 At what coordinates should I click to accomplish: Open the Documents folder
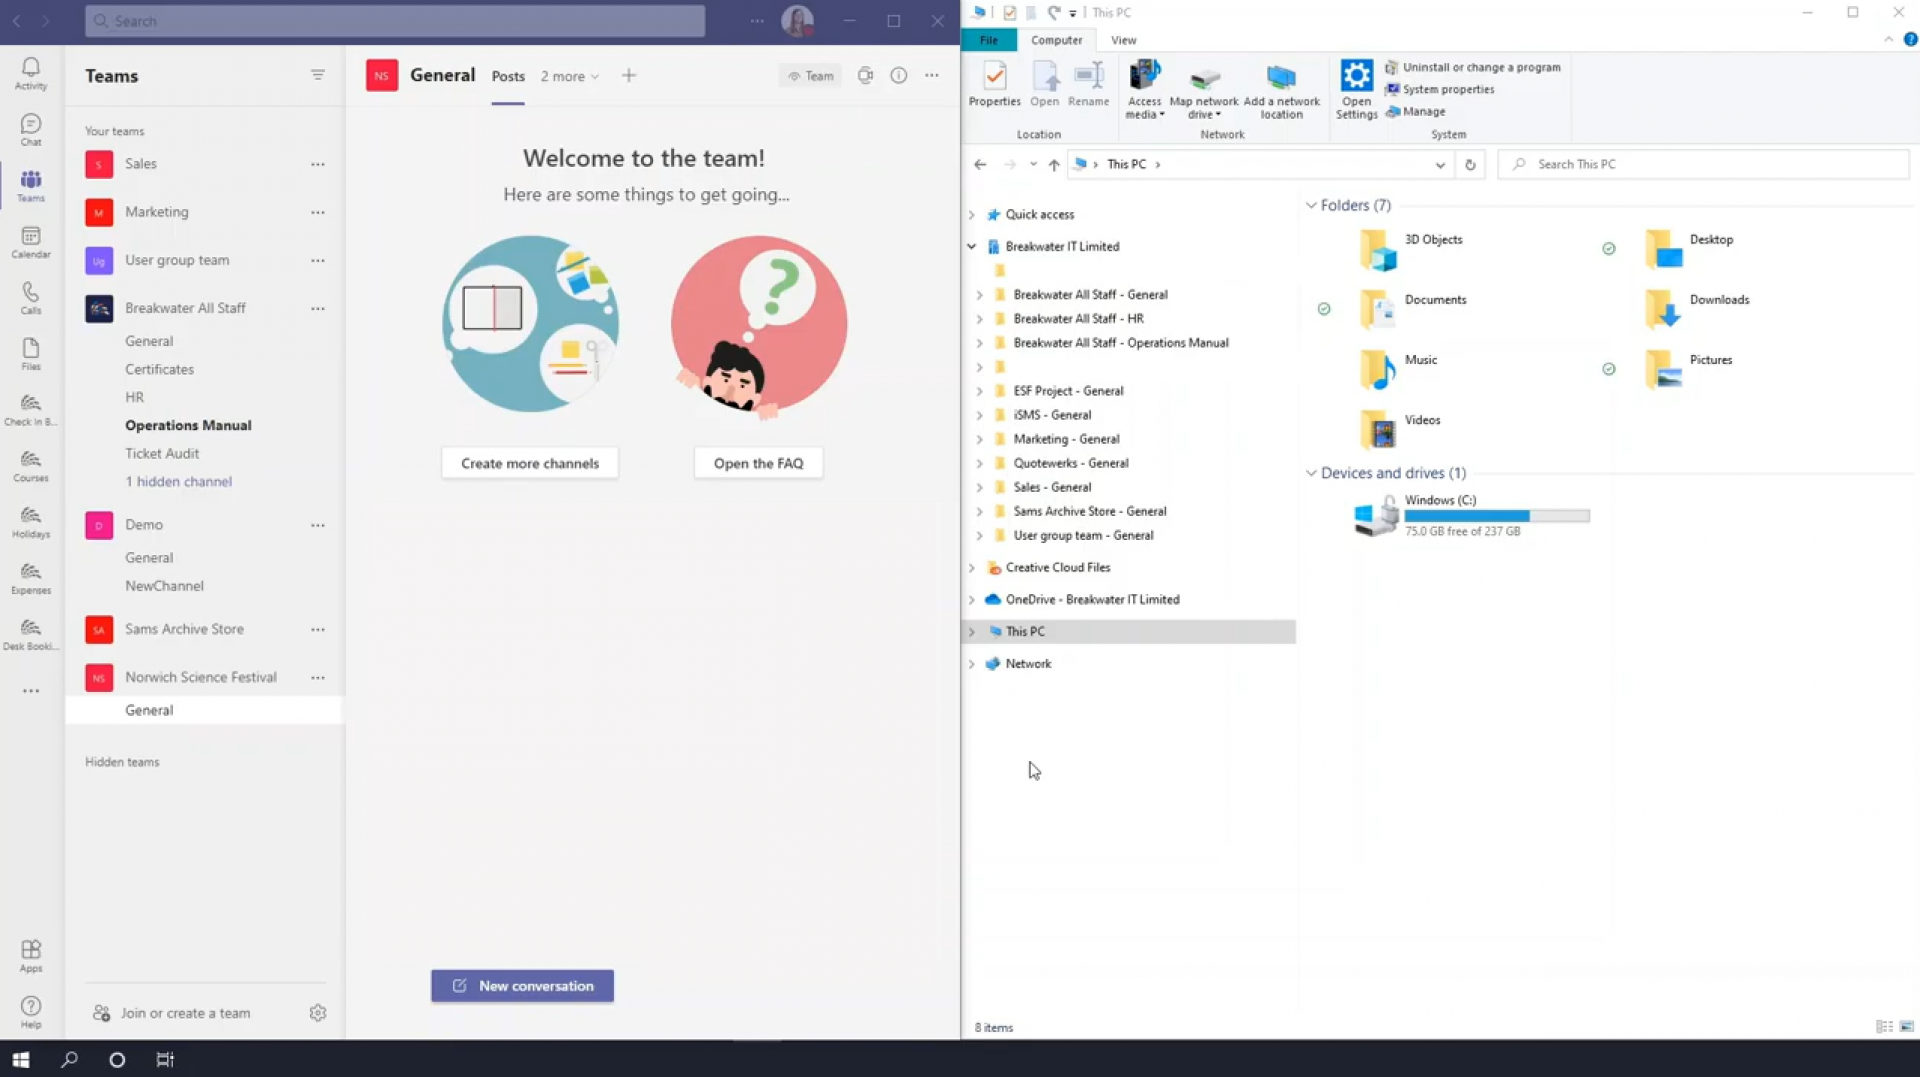[x=1413, y=310]
